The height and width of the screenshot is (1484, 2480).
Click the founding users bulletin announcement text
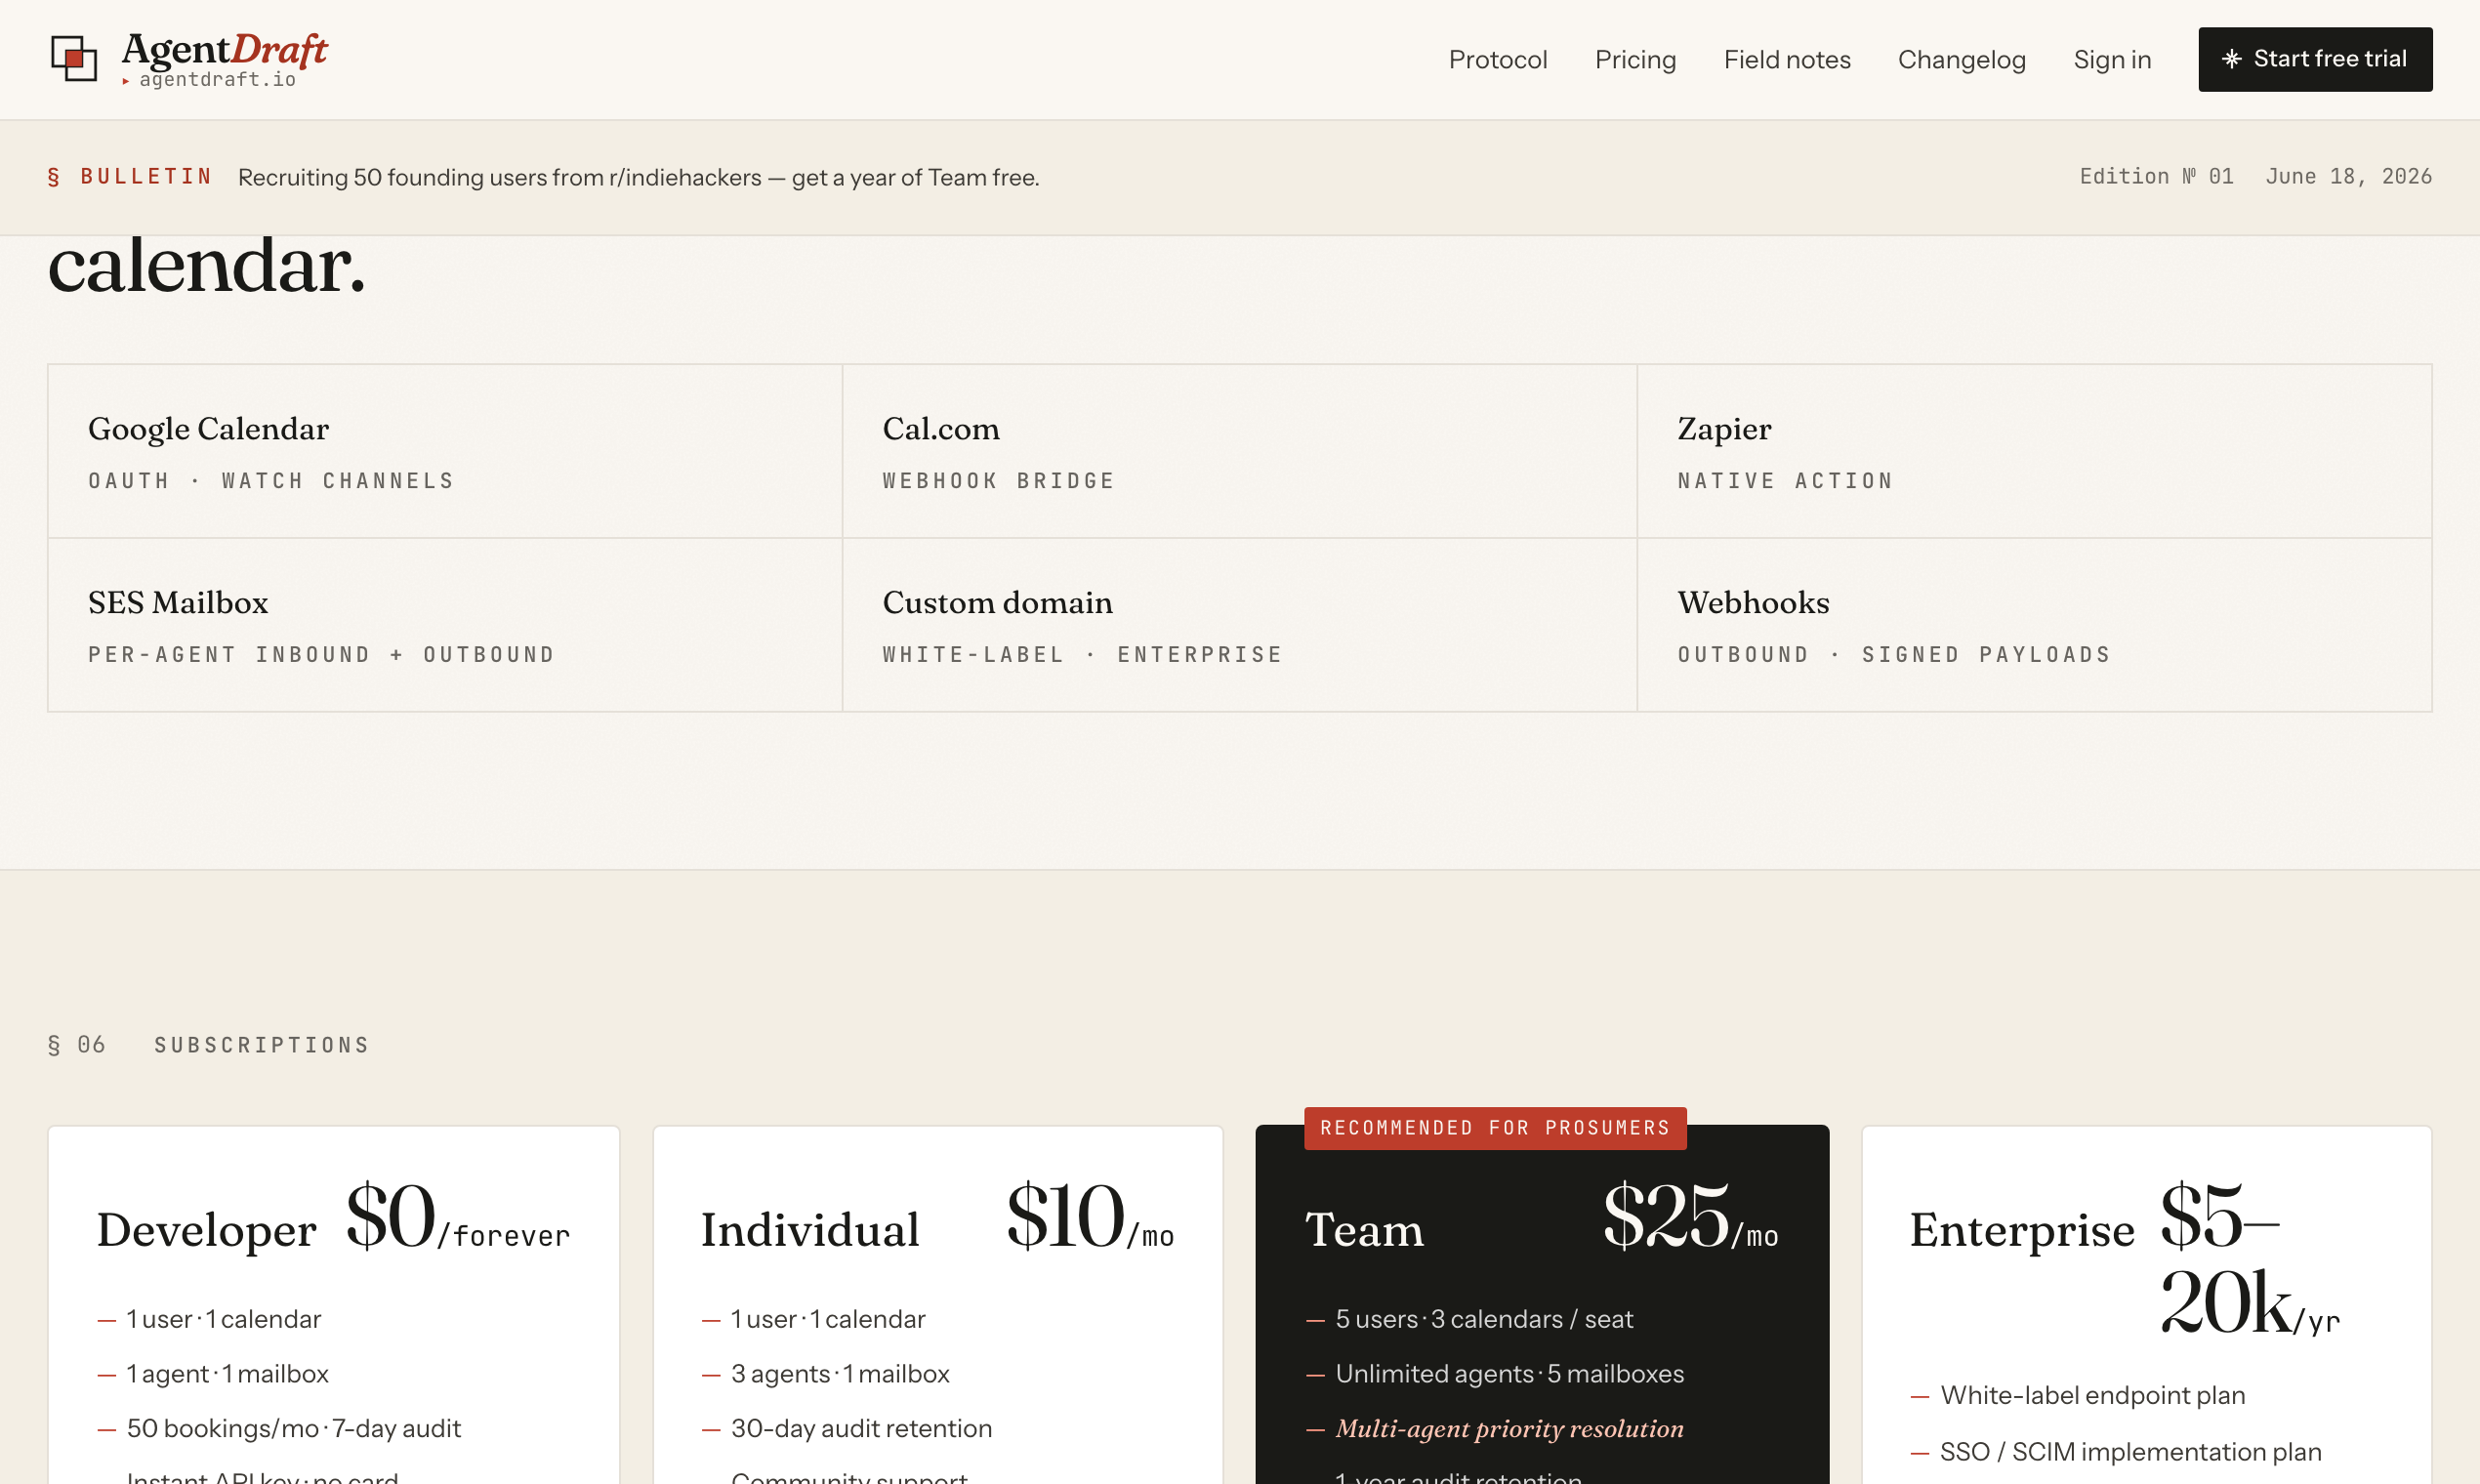(638, 177)
